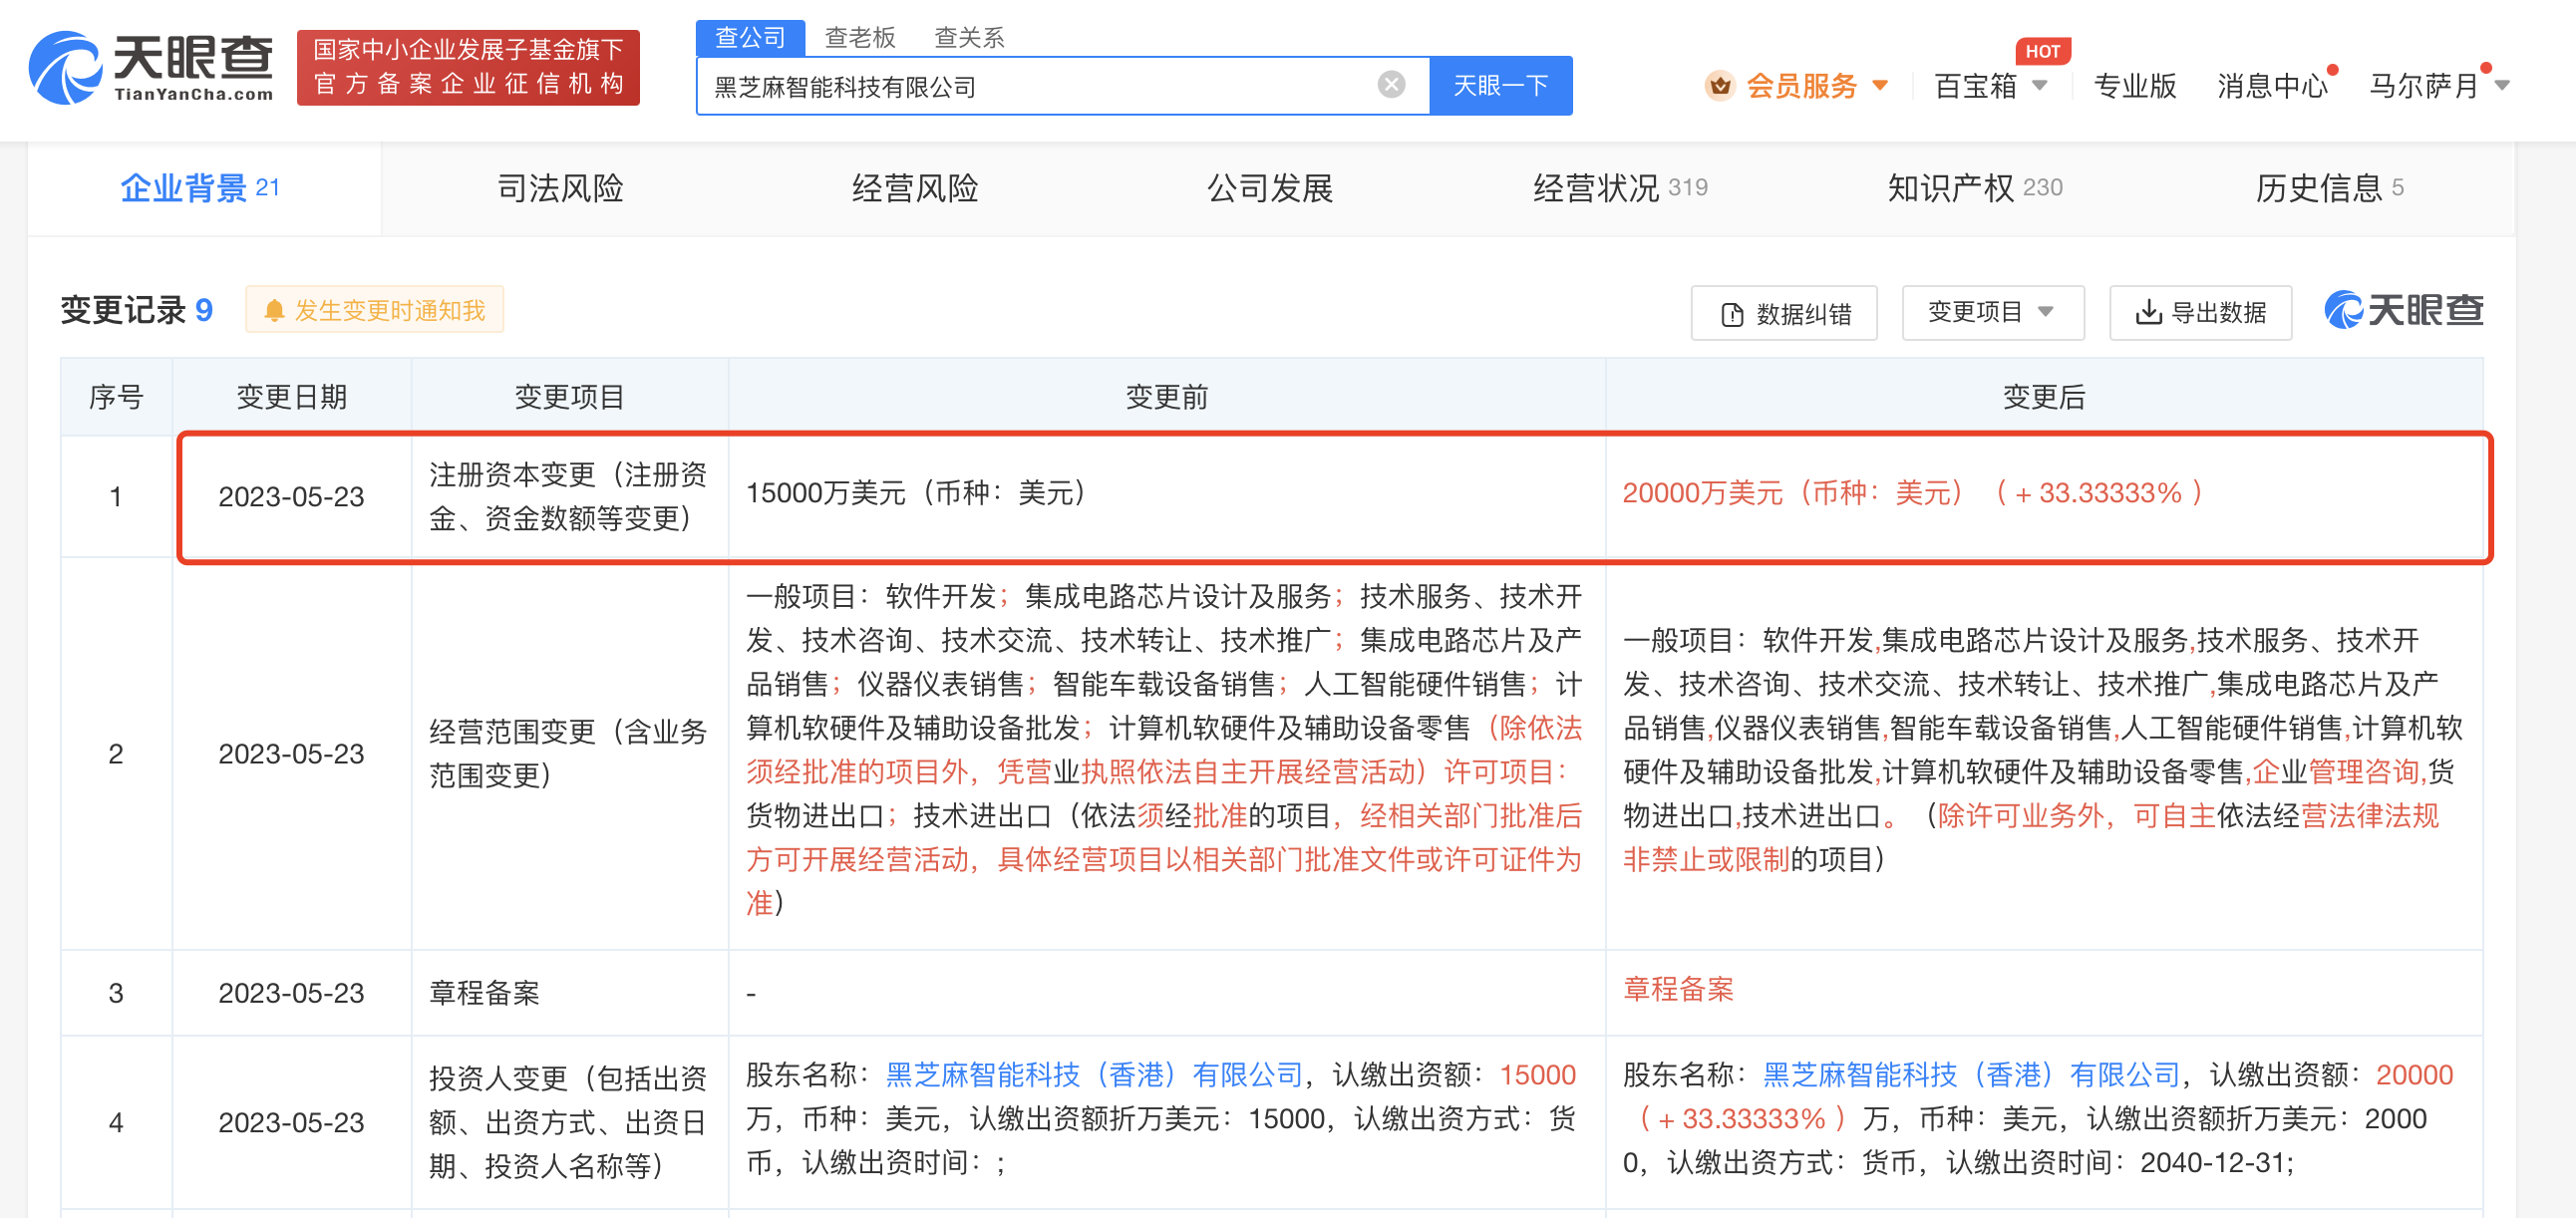Expand the 会员服务 dropdown arrow
The height and width of the screenshot is (1218, 2576).
1880,86
